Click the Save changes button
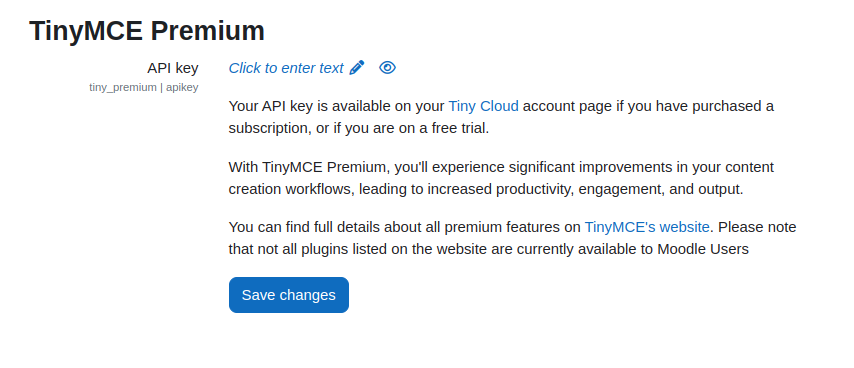 click(289, 295)
